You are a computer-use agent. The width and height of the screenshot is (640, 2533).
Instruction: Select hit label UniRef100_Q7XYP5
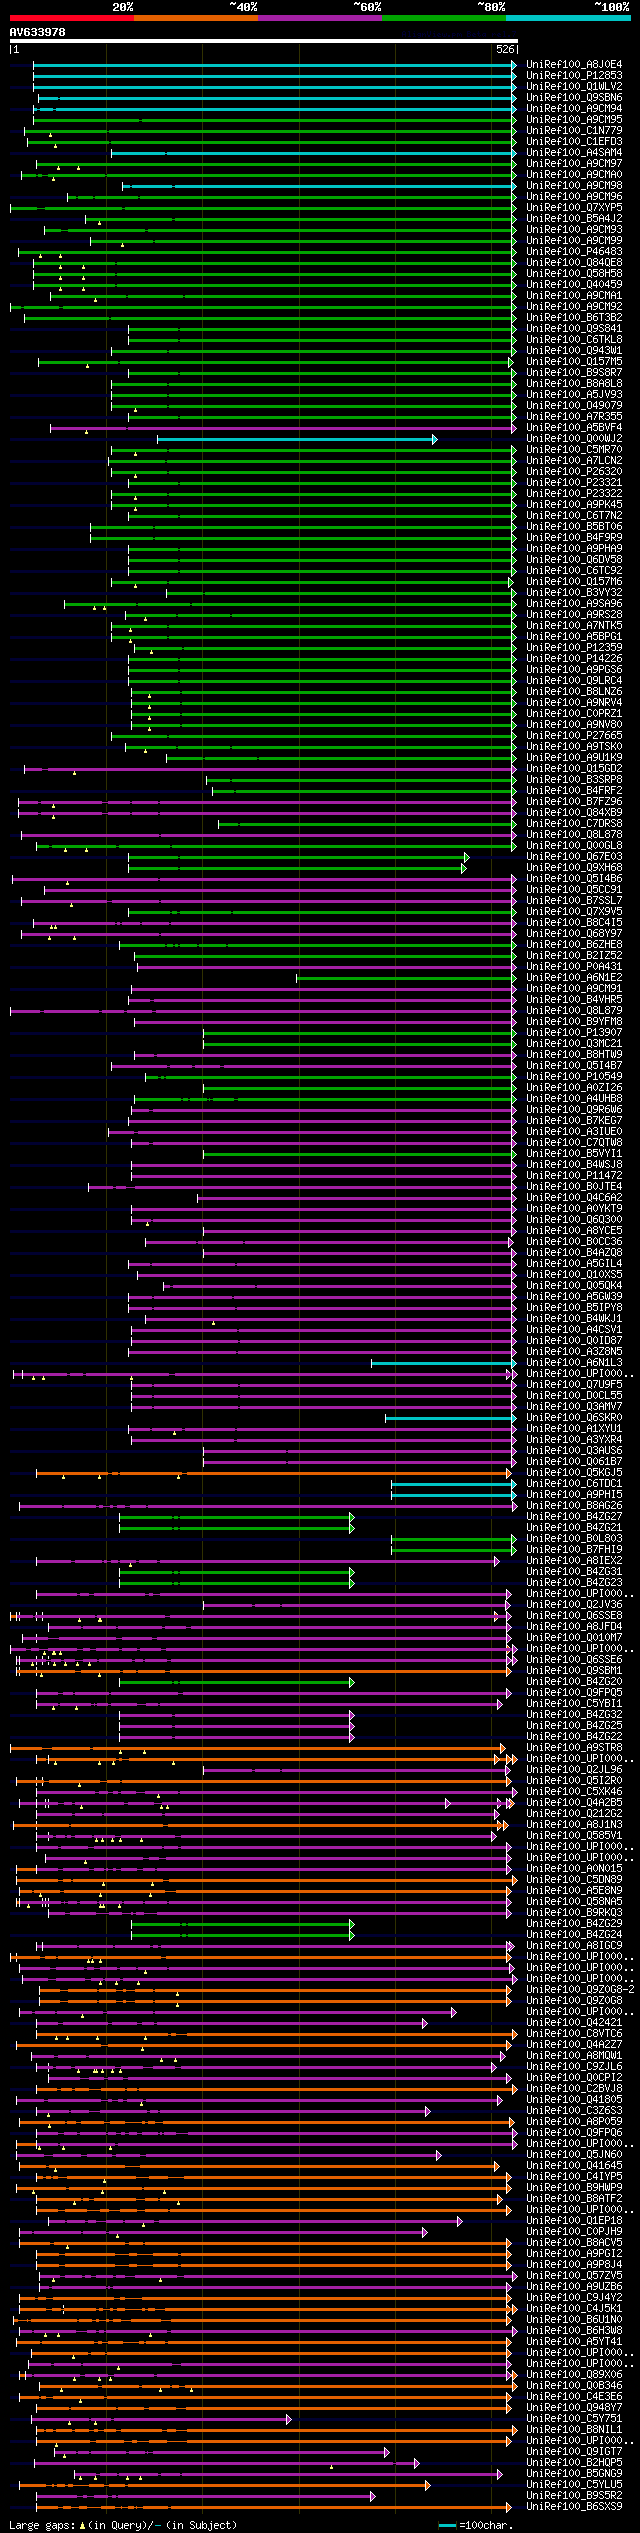click(x=574, y=208)
